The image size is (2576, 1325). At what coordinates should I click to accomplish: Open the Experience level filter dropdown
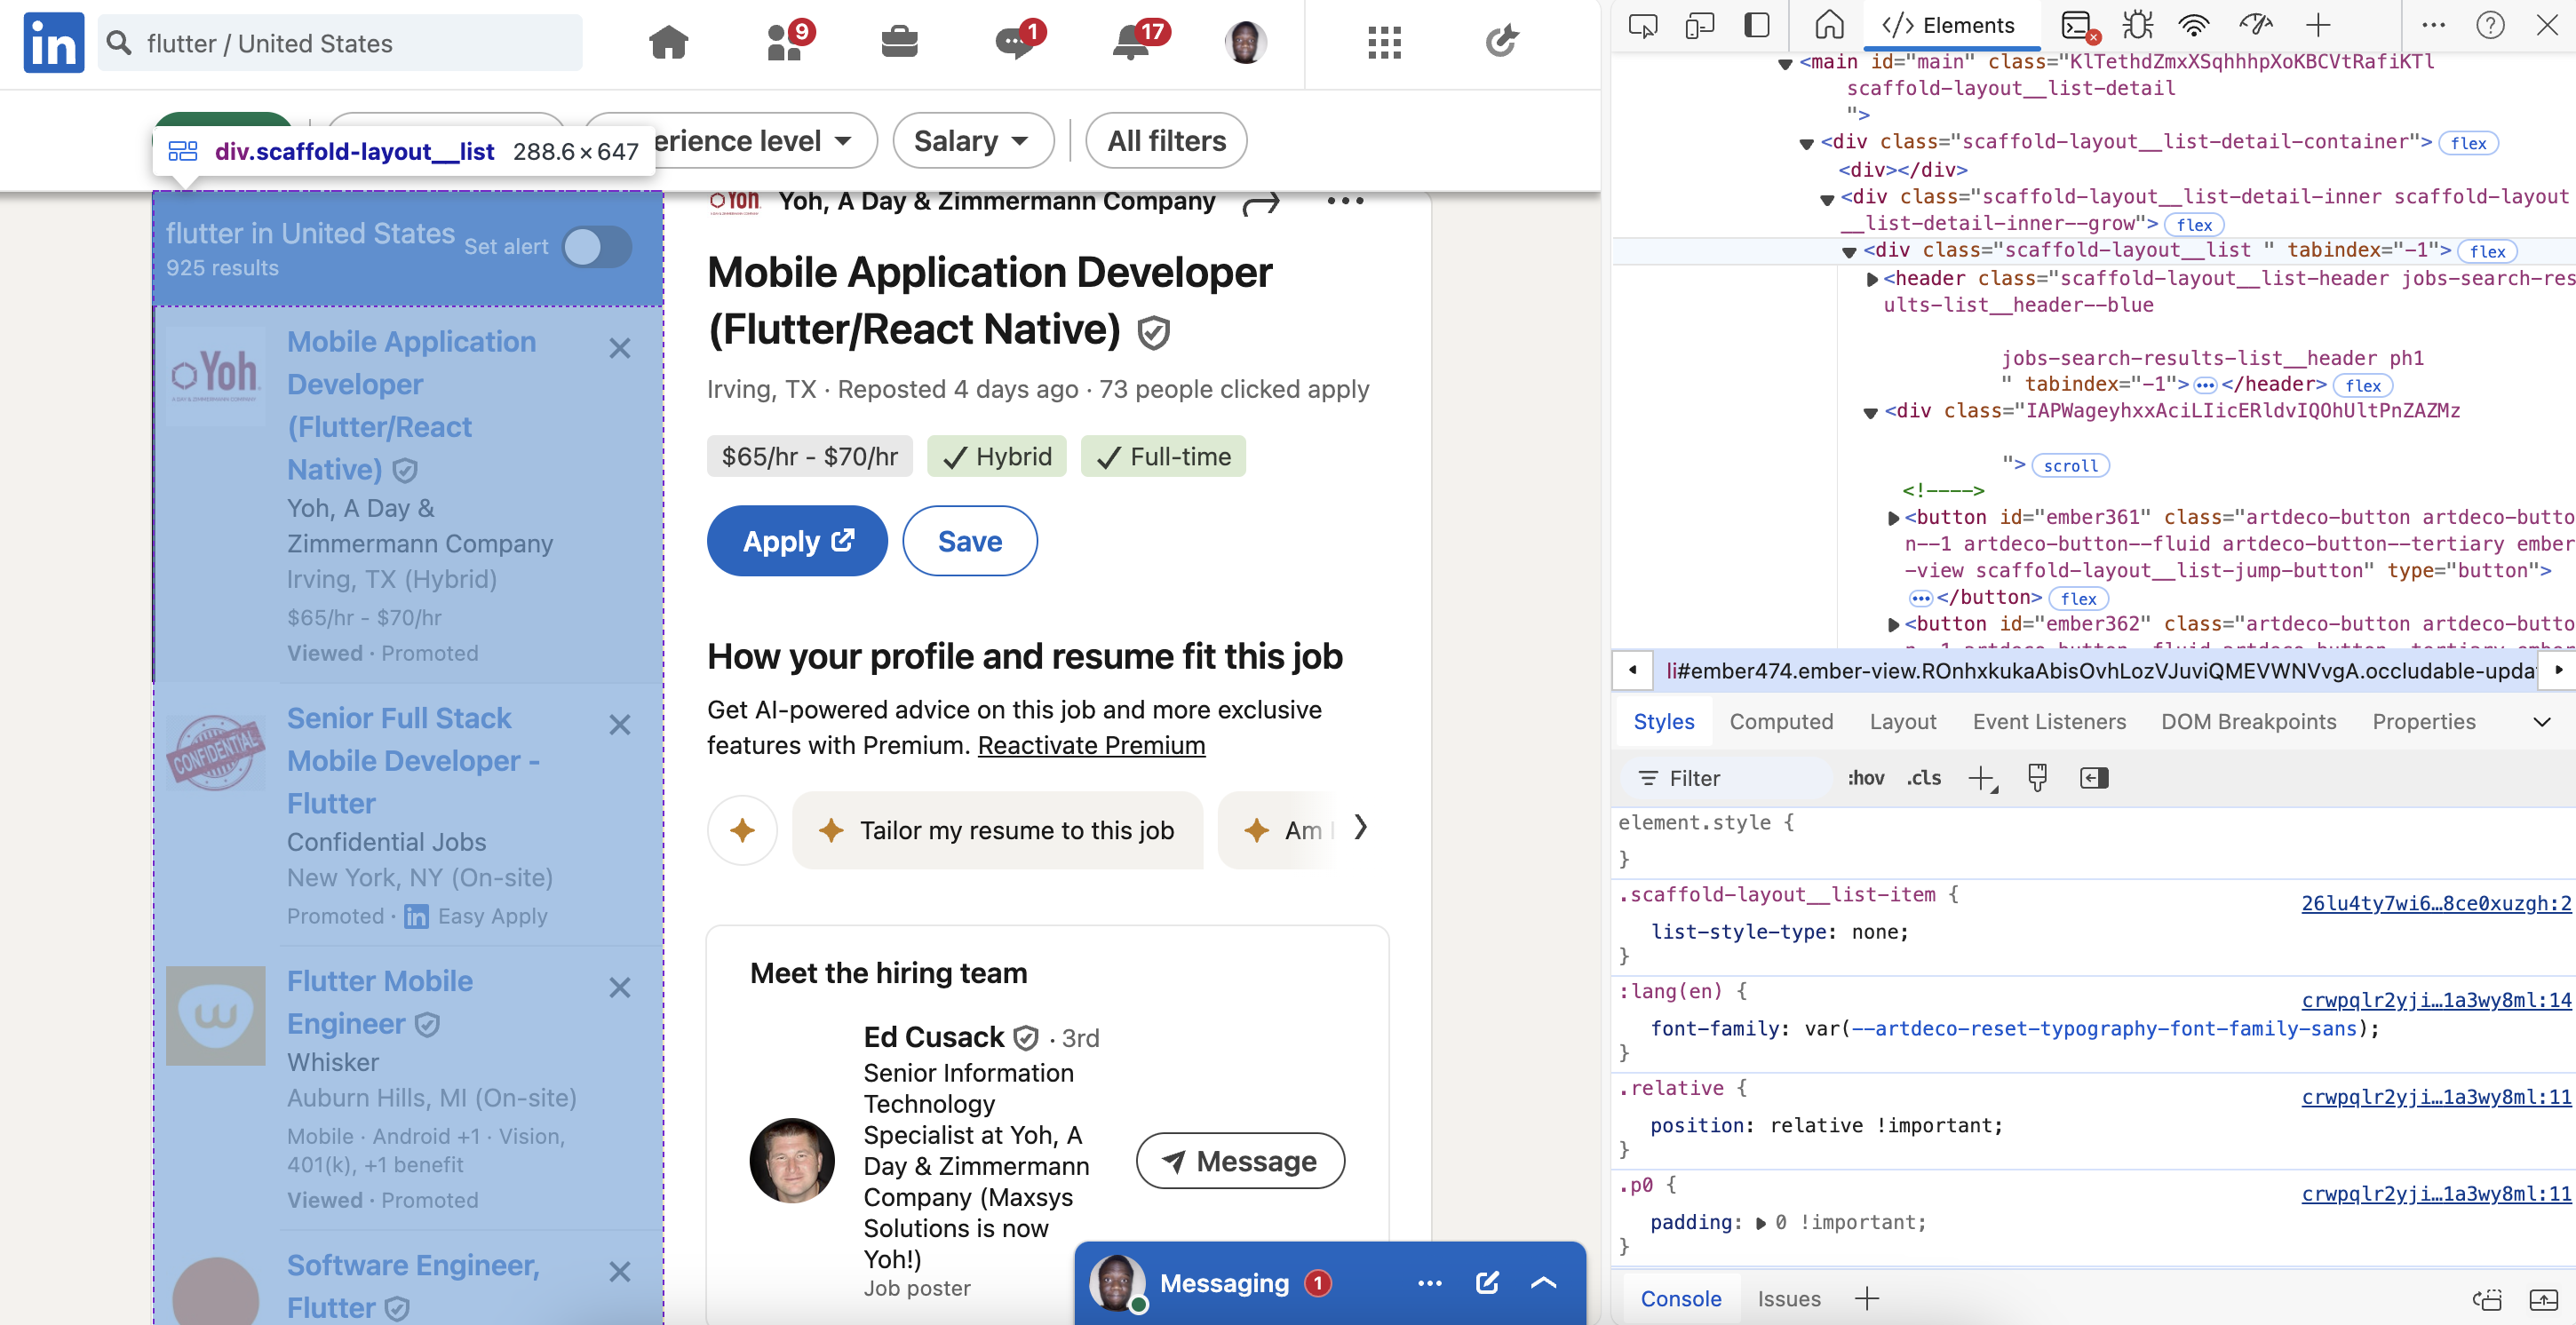click(732, 141)
